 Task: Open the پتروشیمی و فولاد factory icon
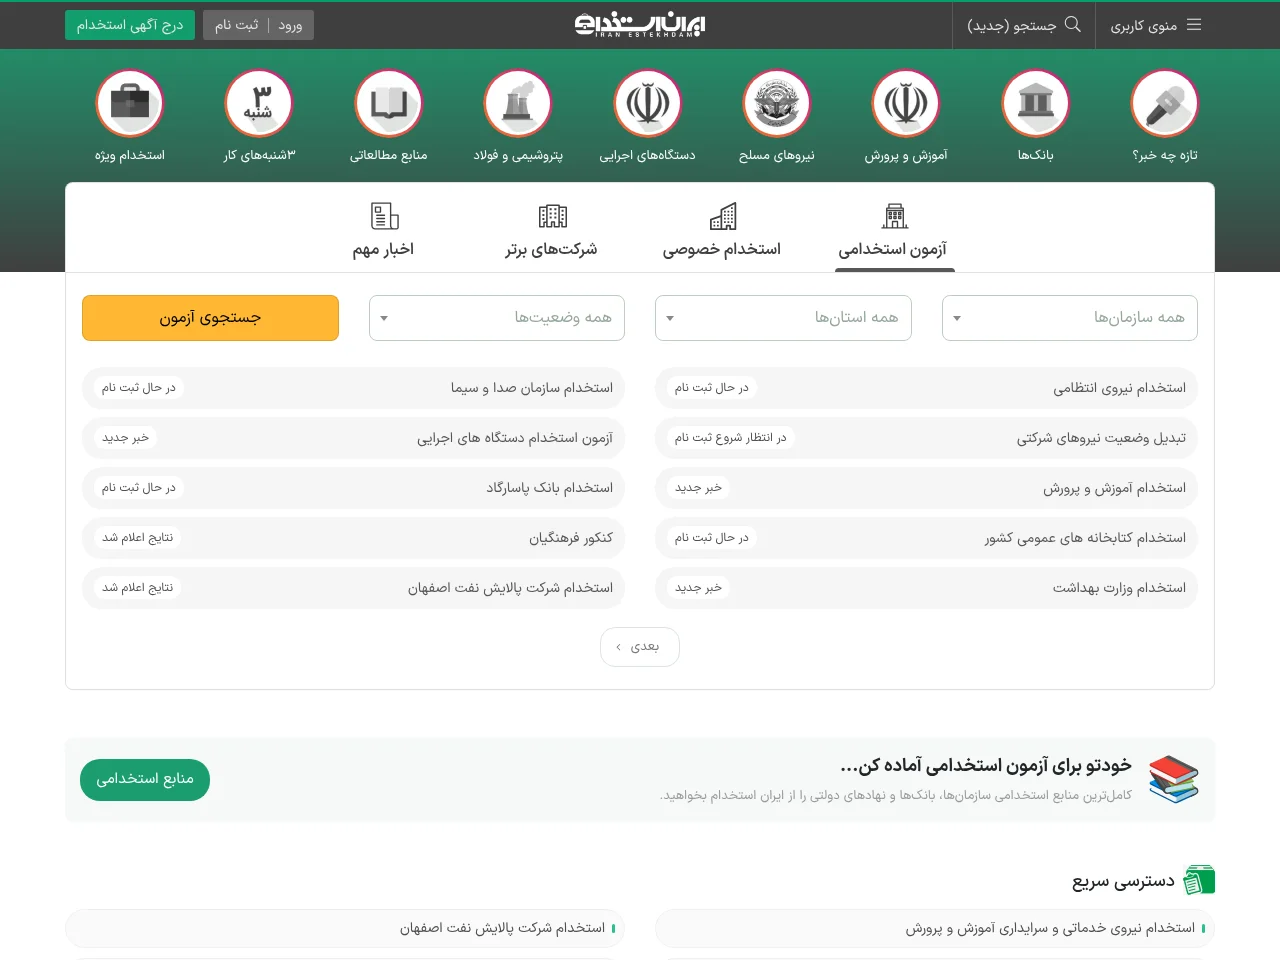(518, 103)
